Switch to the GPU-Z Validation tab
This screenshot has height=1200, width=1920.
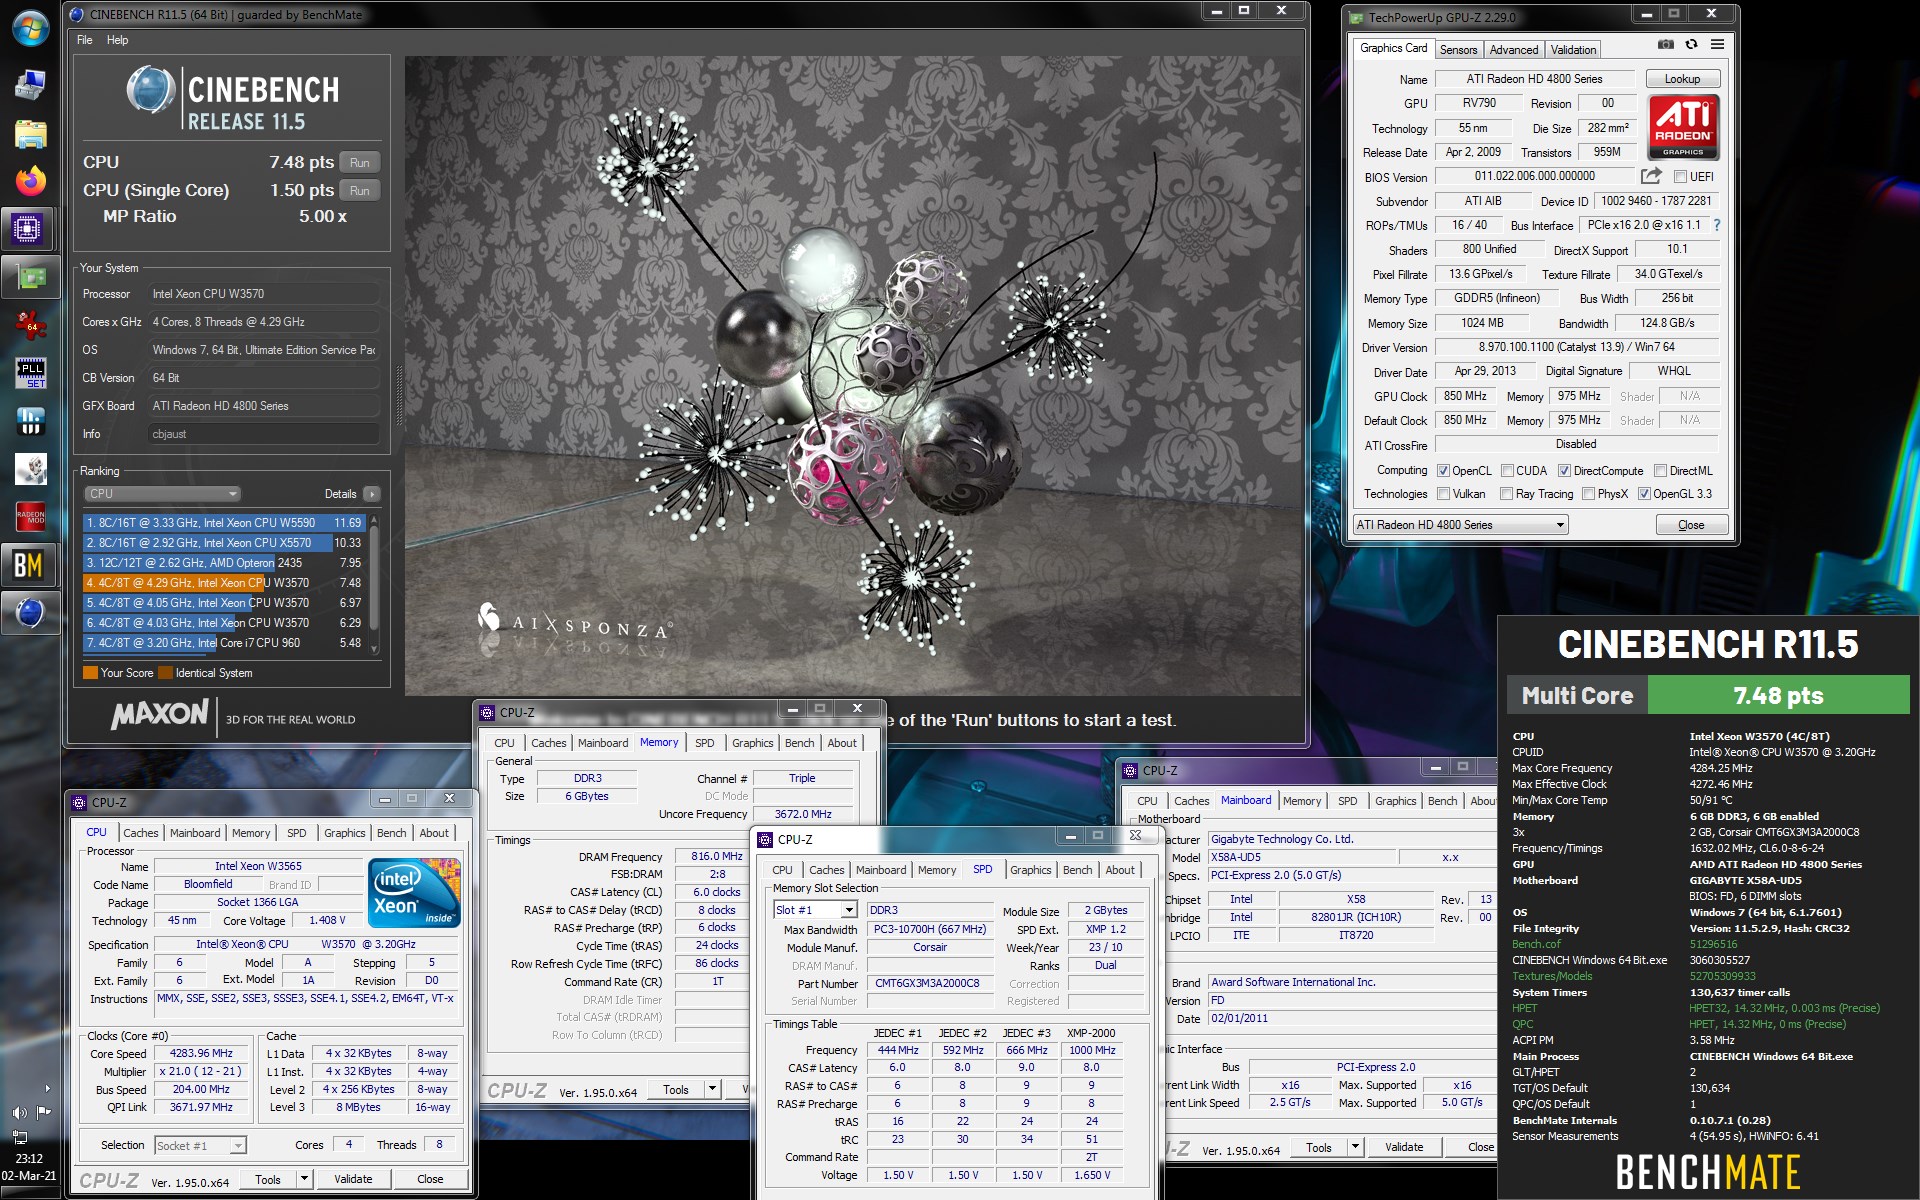click(1573, 50)
